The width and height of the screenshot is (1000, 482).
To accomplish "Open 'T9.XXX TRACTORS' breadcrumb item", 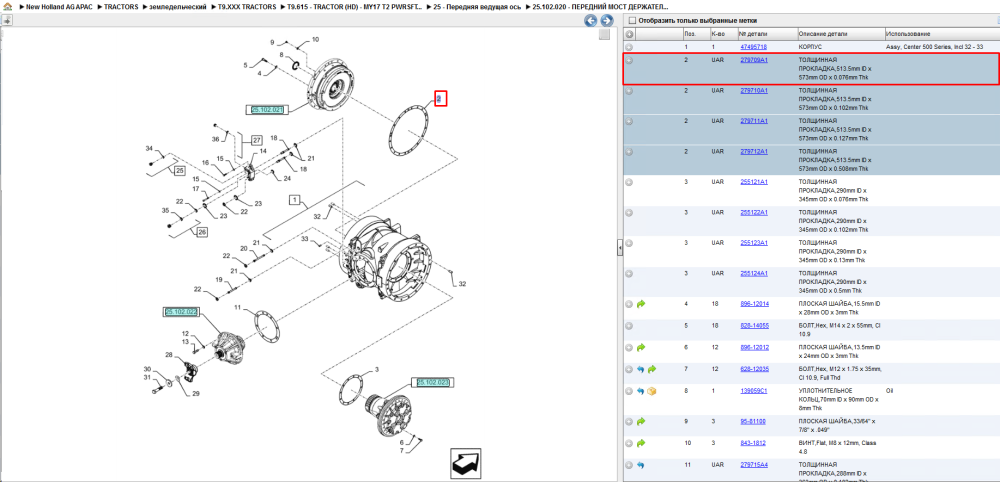I will (x=247, y=6).
